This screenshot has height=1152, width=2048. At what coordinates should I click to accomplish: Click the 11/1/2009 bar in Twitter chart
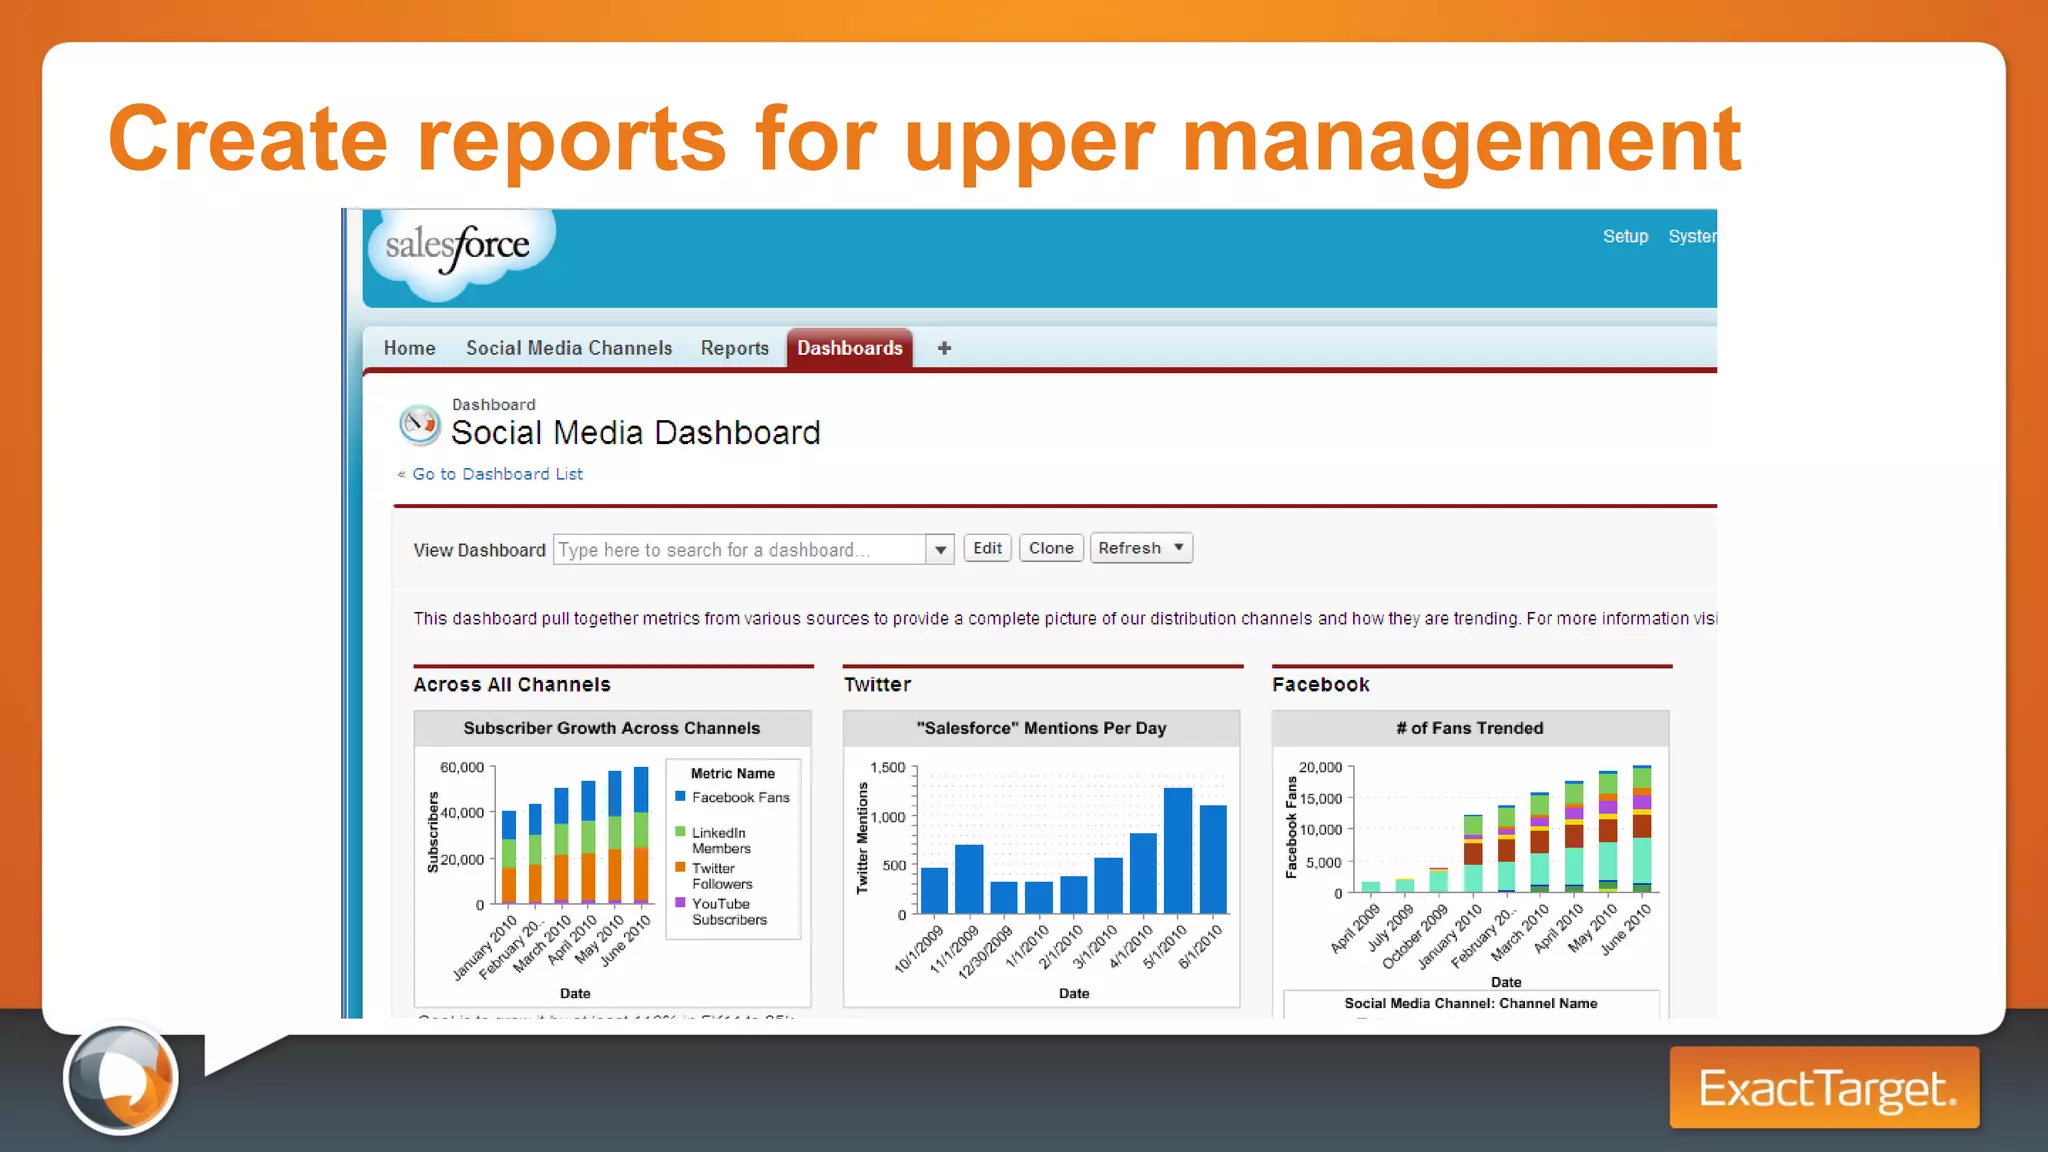(x=969, y=879)
